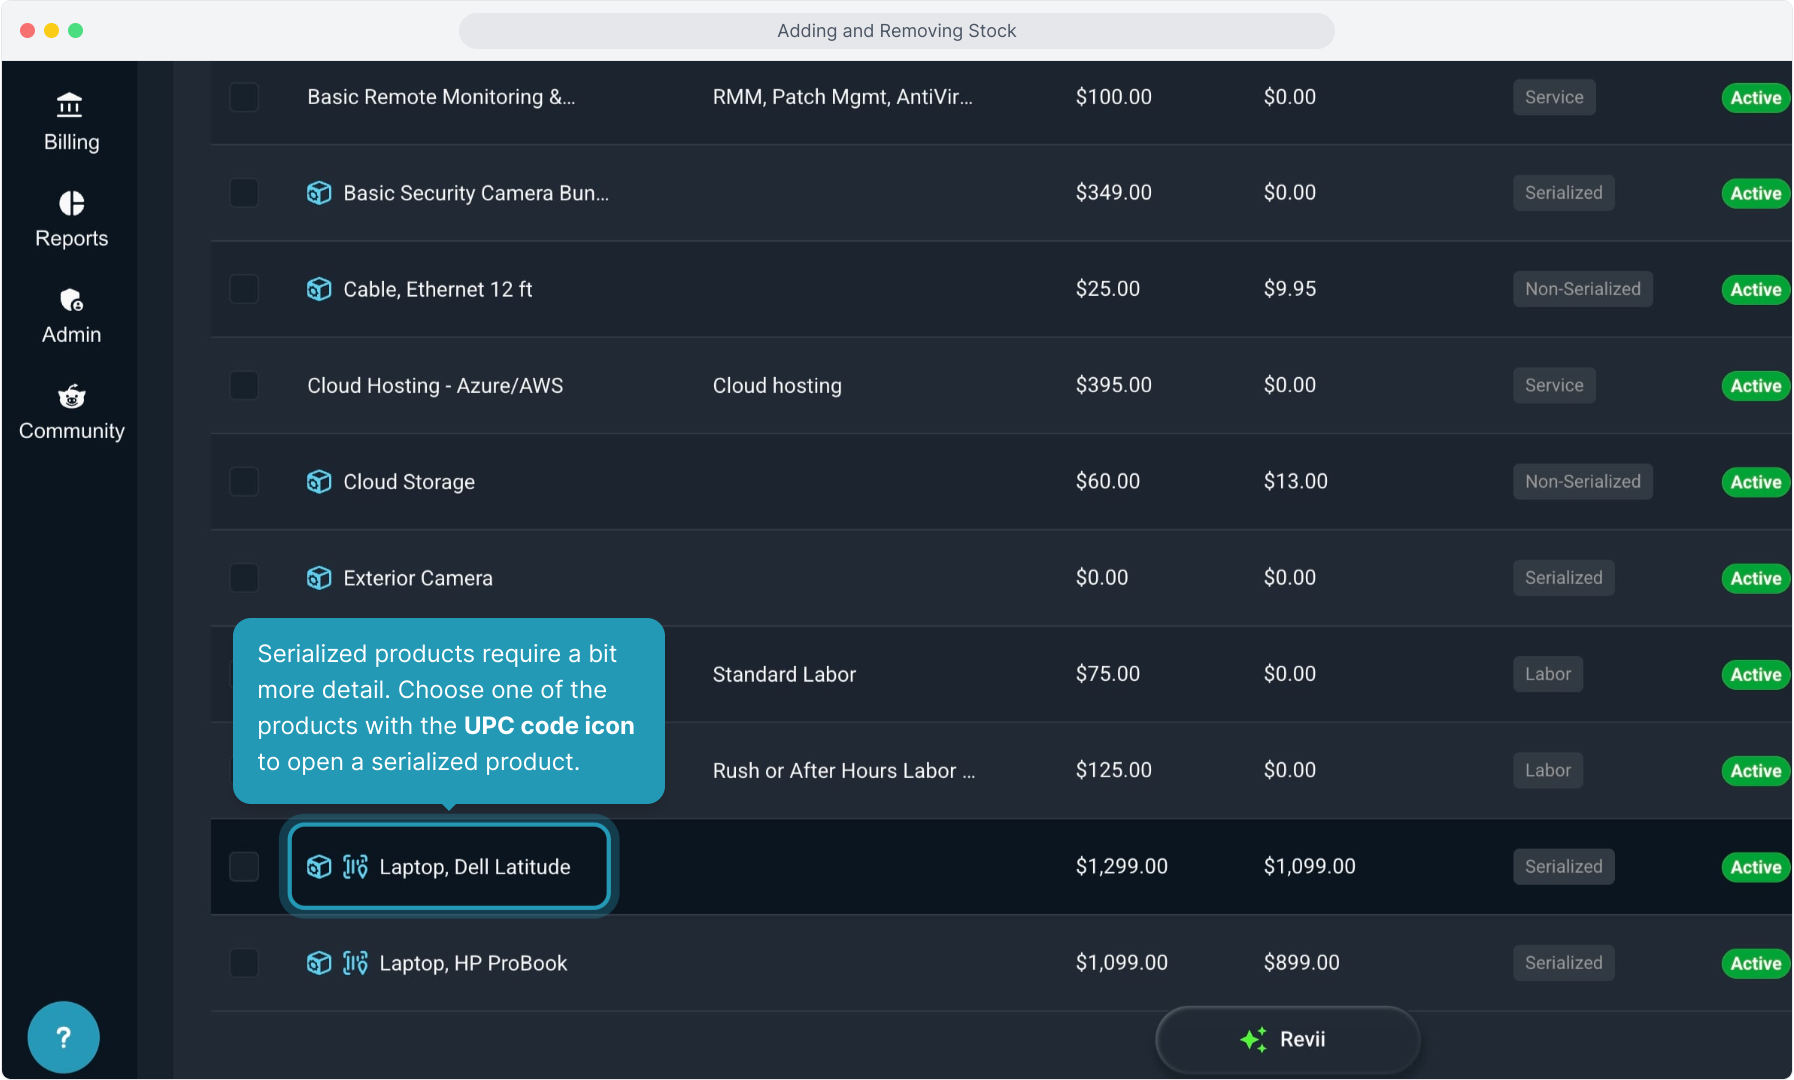Image resolution: width=1794 pixels, height=1080 pixels.
Task: Click the UPC code icon for Laptop, HP ProBook
Action: (355, 963)
